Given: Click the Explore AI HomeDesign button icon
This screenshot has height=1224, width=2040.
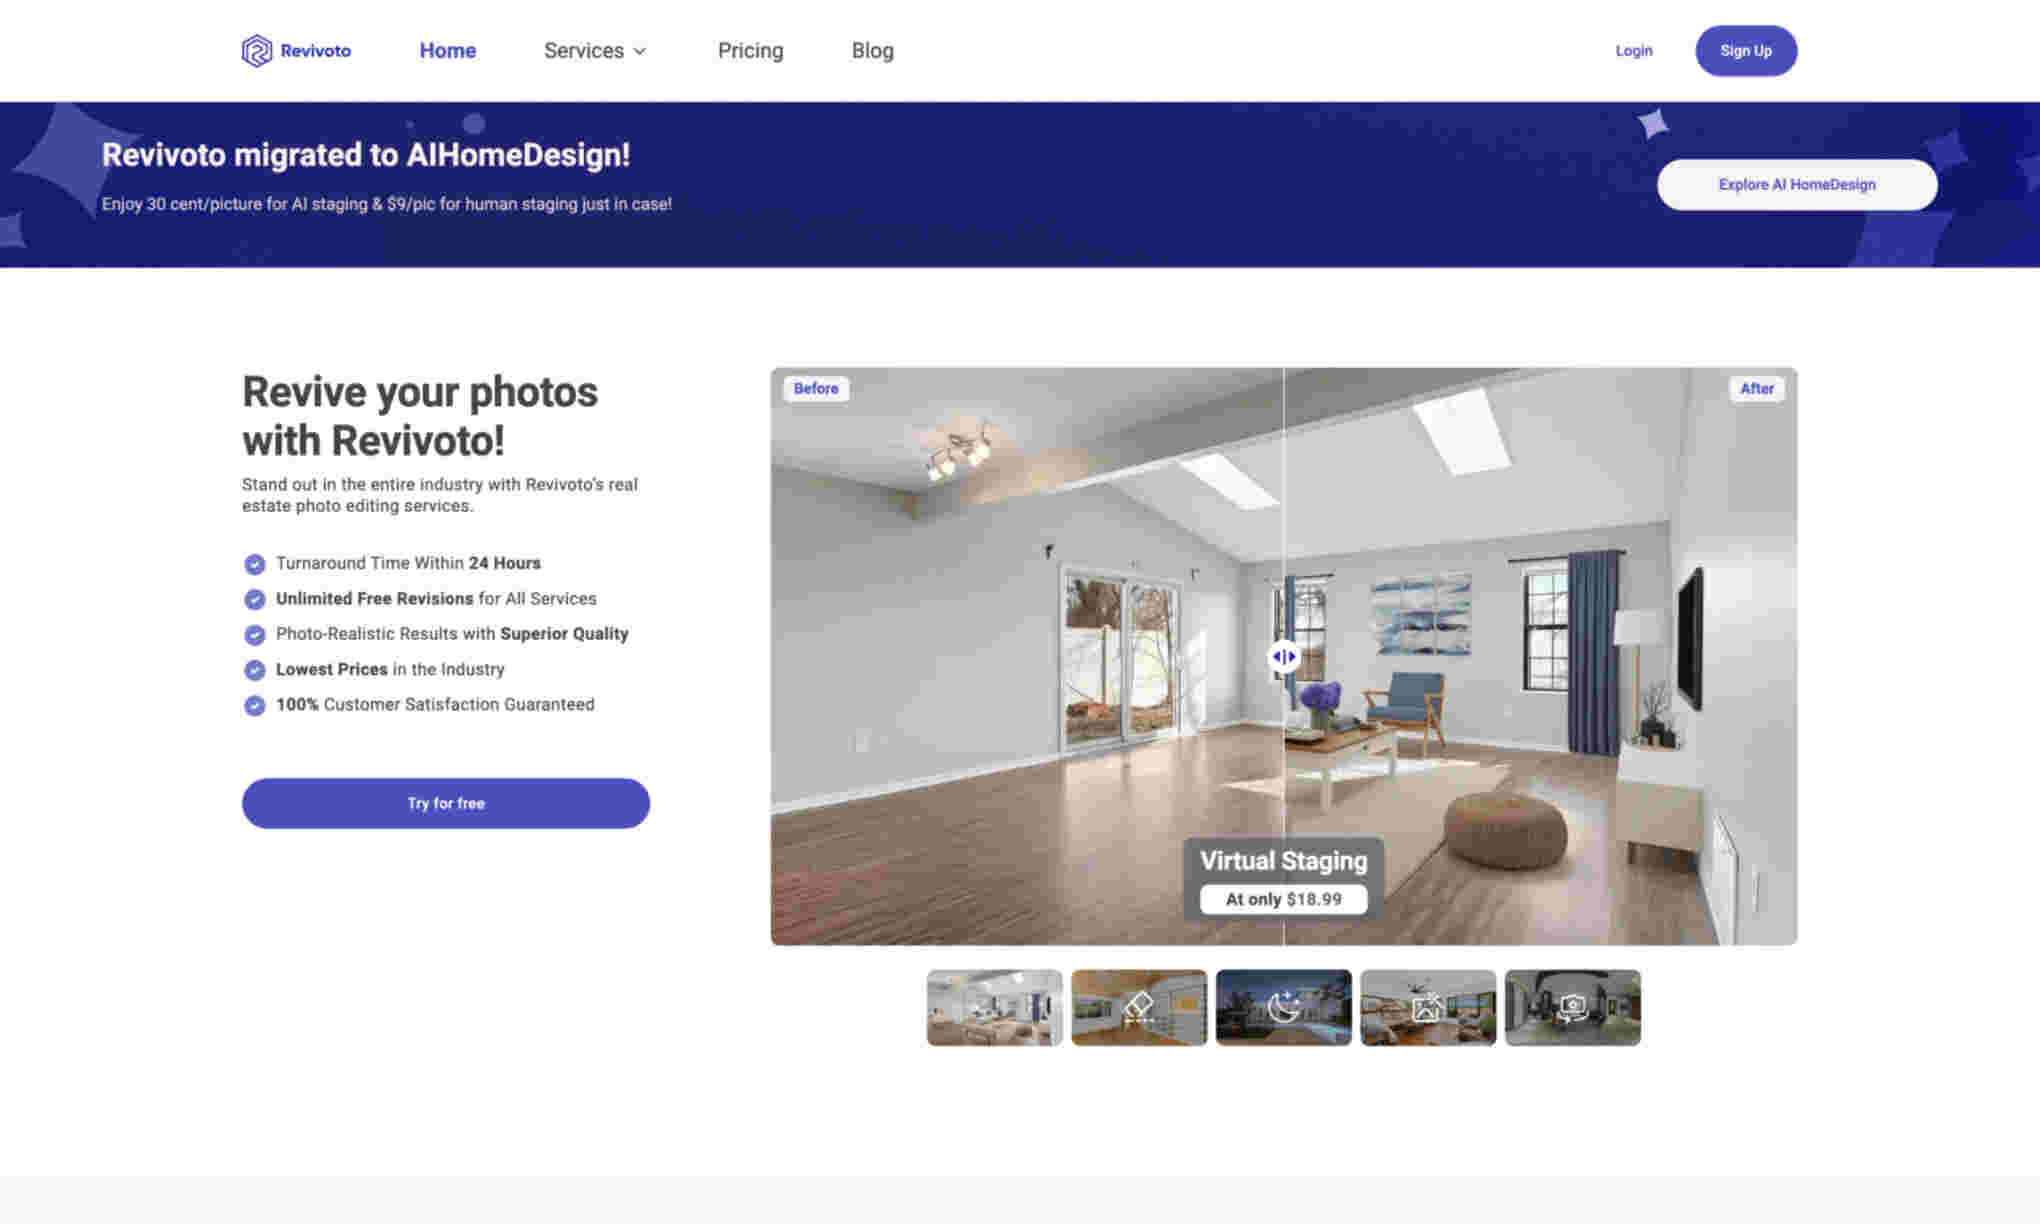Looking at the screenshot, I should point(1797,184).
